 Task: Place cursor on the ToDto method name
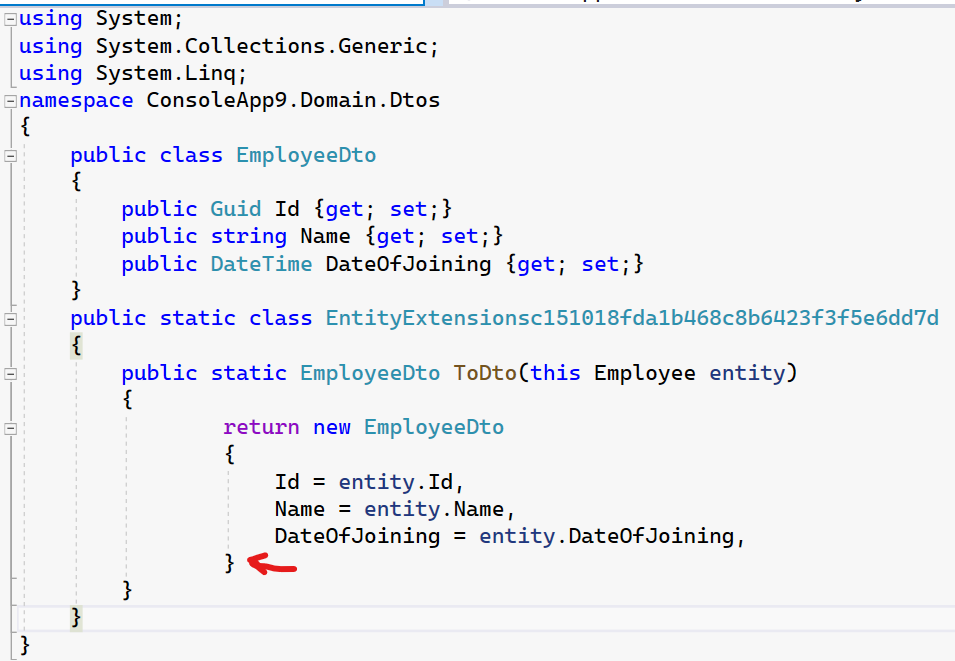484,373
